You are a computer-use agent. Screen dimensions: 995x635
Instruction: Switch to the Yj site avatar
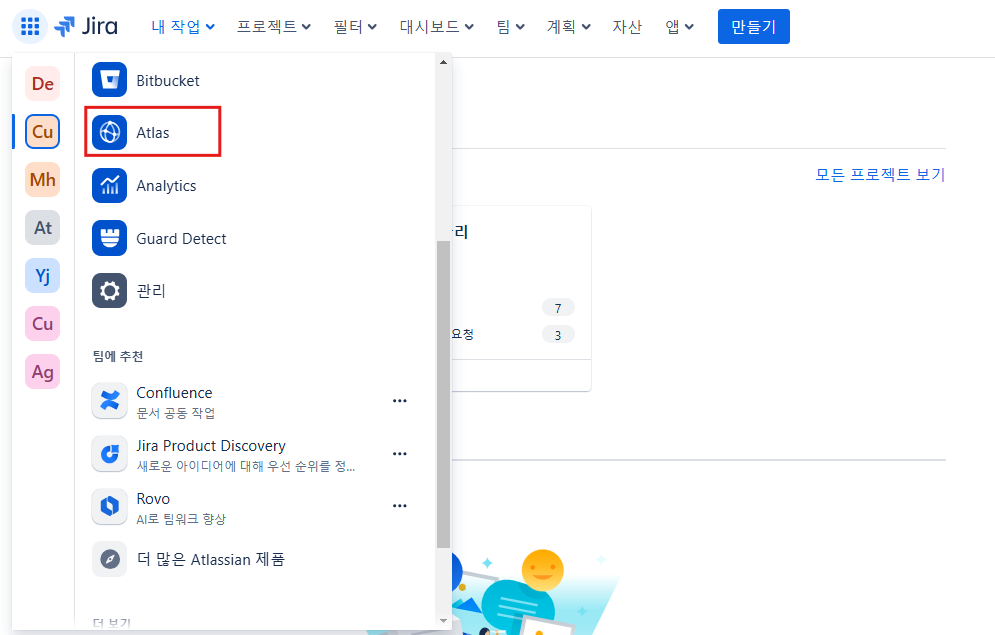point(43,275)
